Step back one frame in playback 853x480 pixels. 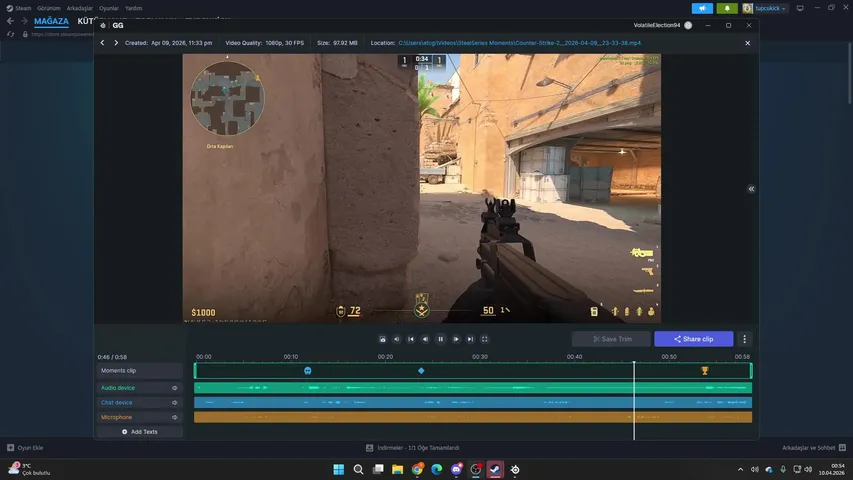425,339
